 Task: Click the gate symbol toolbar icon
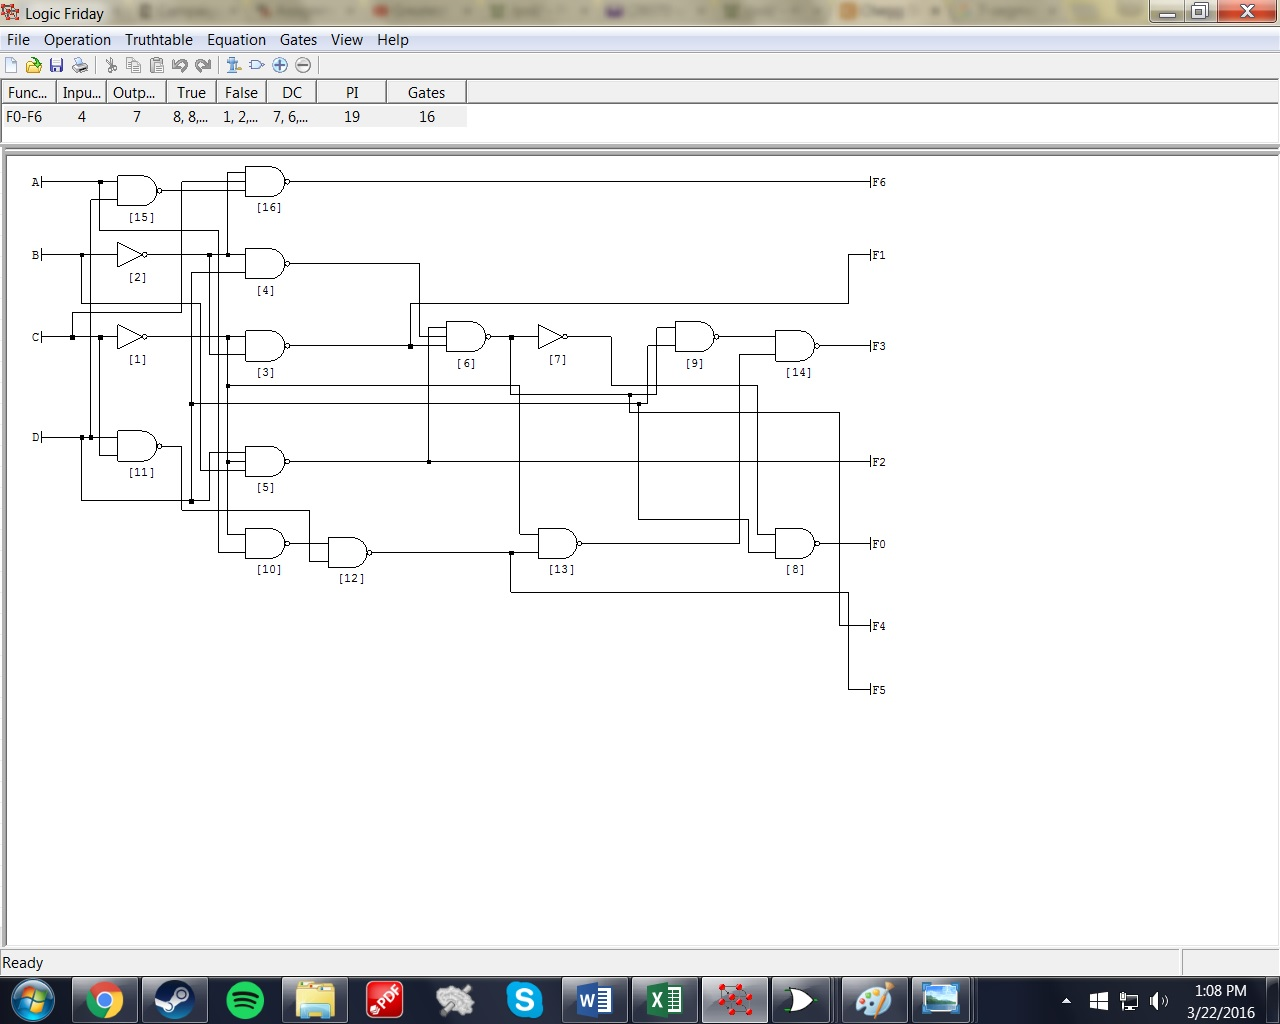pos(256,65)
